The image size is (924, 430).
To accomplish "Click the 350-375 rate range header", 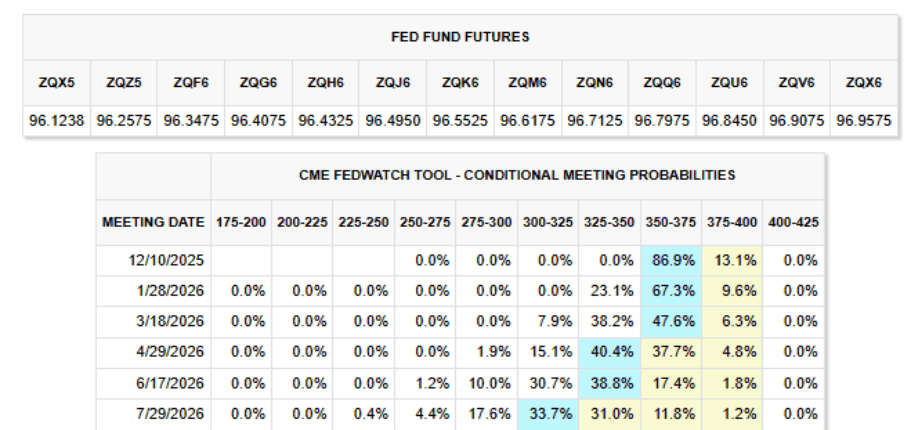I will 671,221.
